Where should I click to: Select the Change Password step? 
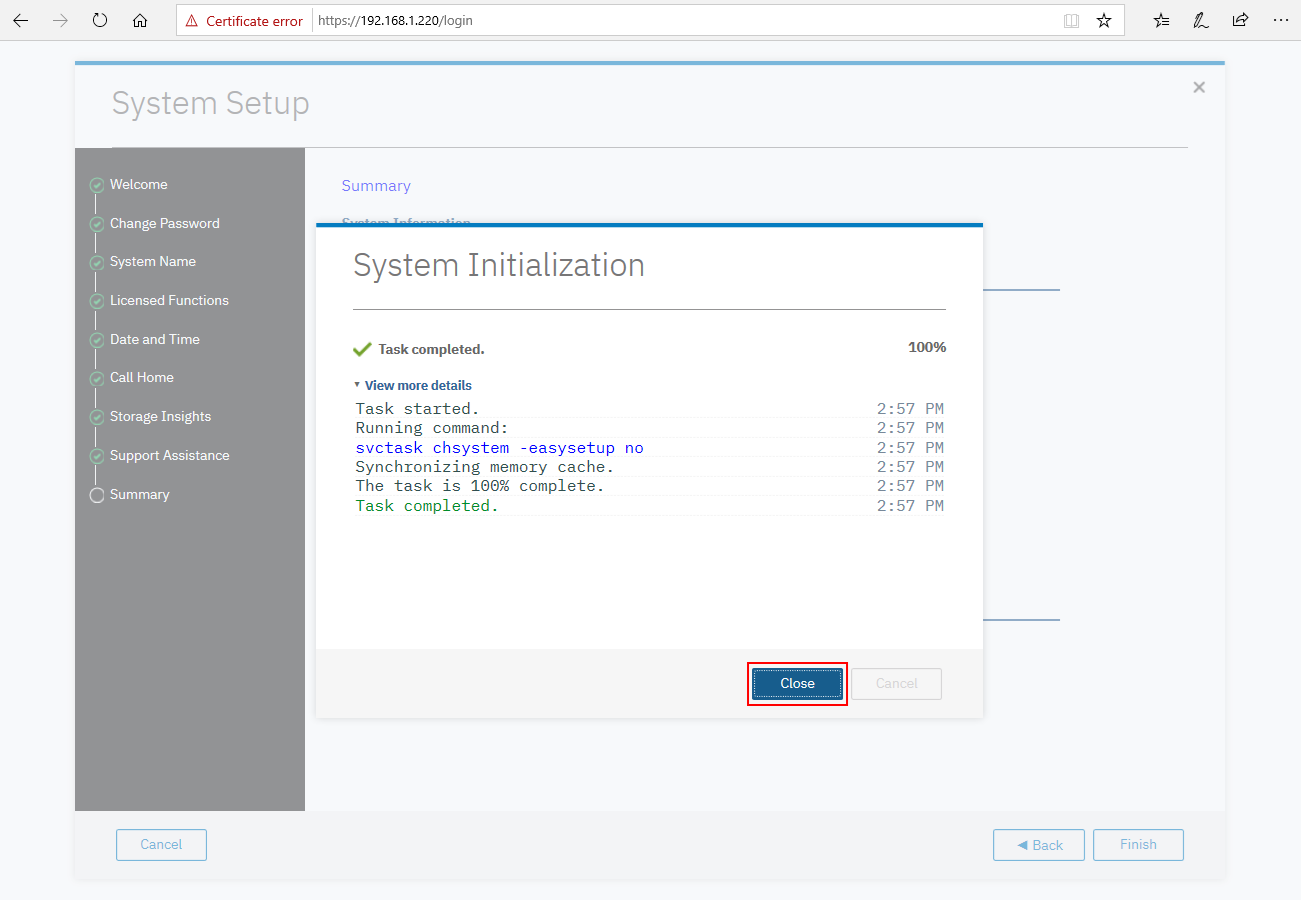point(165,223)
